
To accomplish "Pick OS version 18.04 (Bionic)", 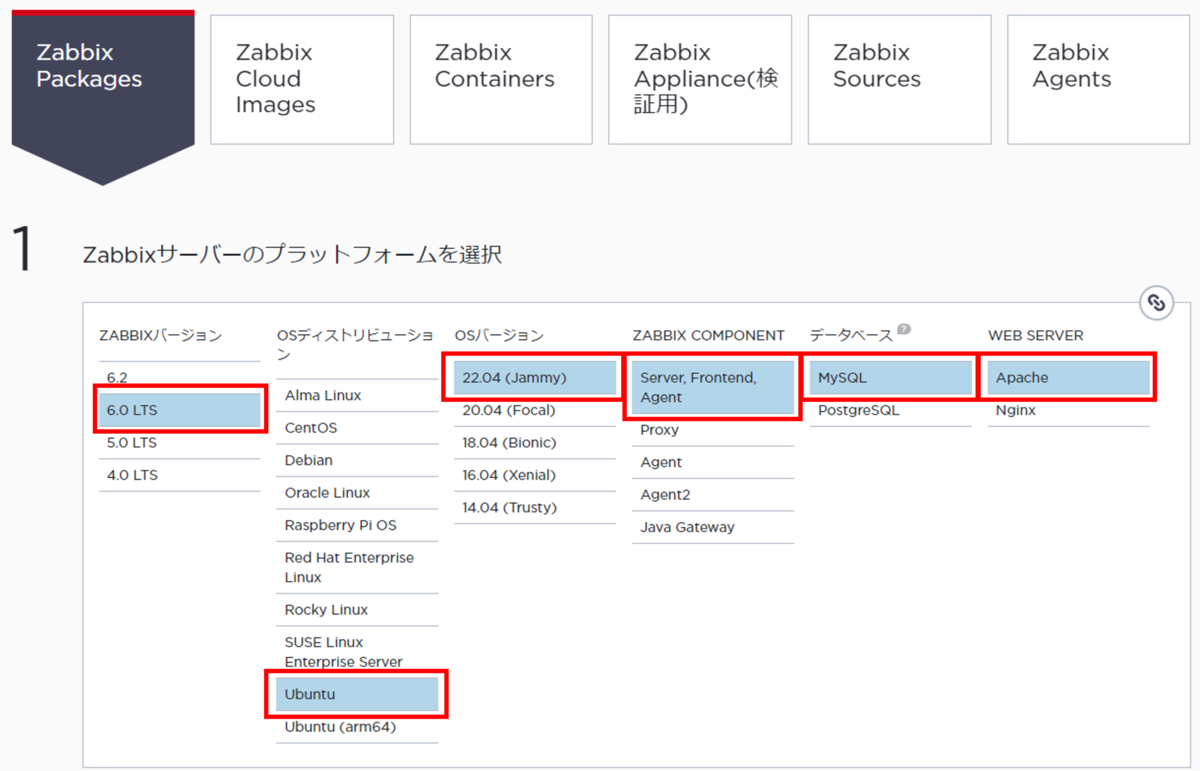I will 535,443.
